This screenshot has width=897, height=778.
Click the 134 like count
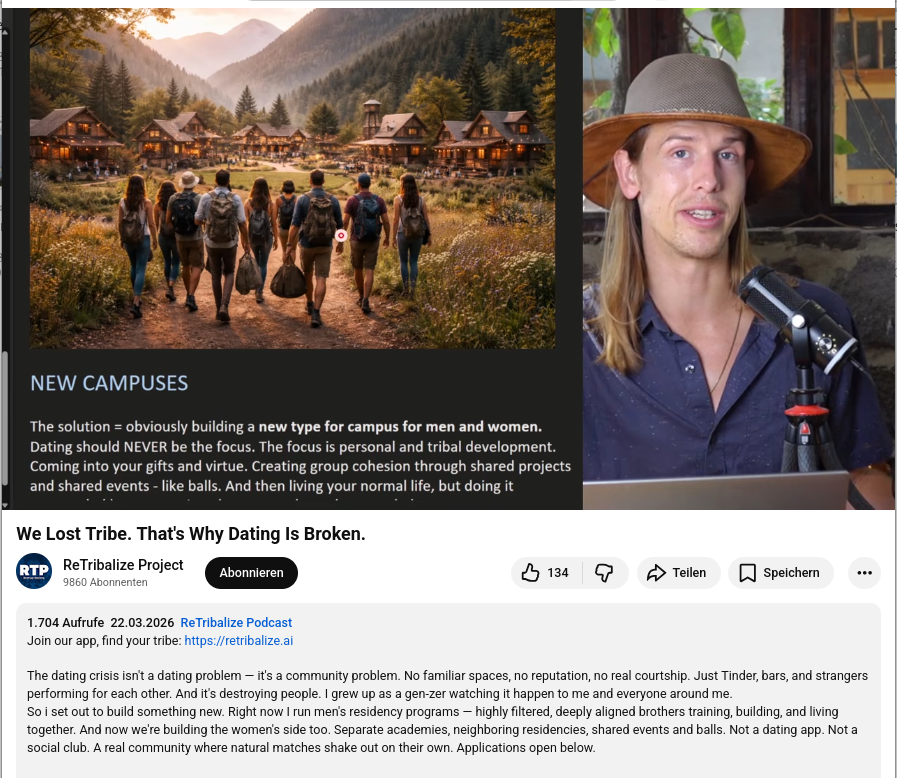tap(558, 573)
